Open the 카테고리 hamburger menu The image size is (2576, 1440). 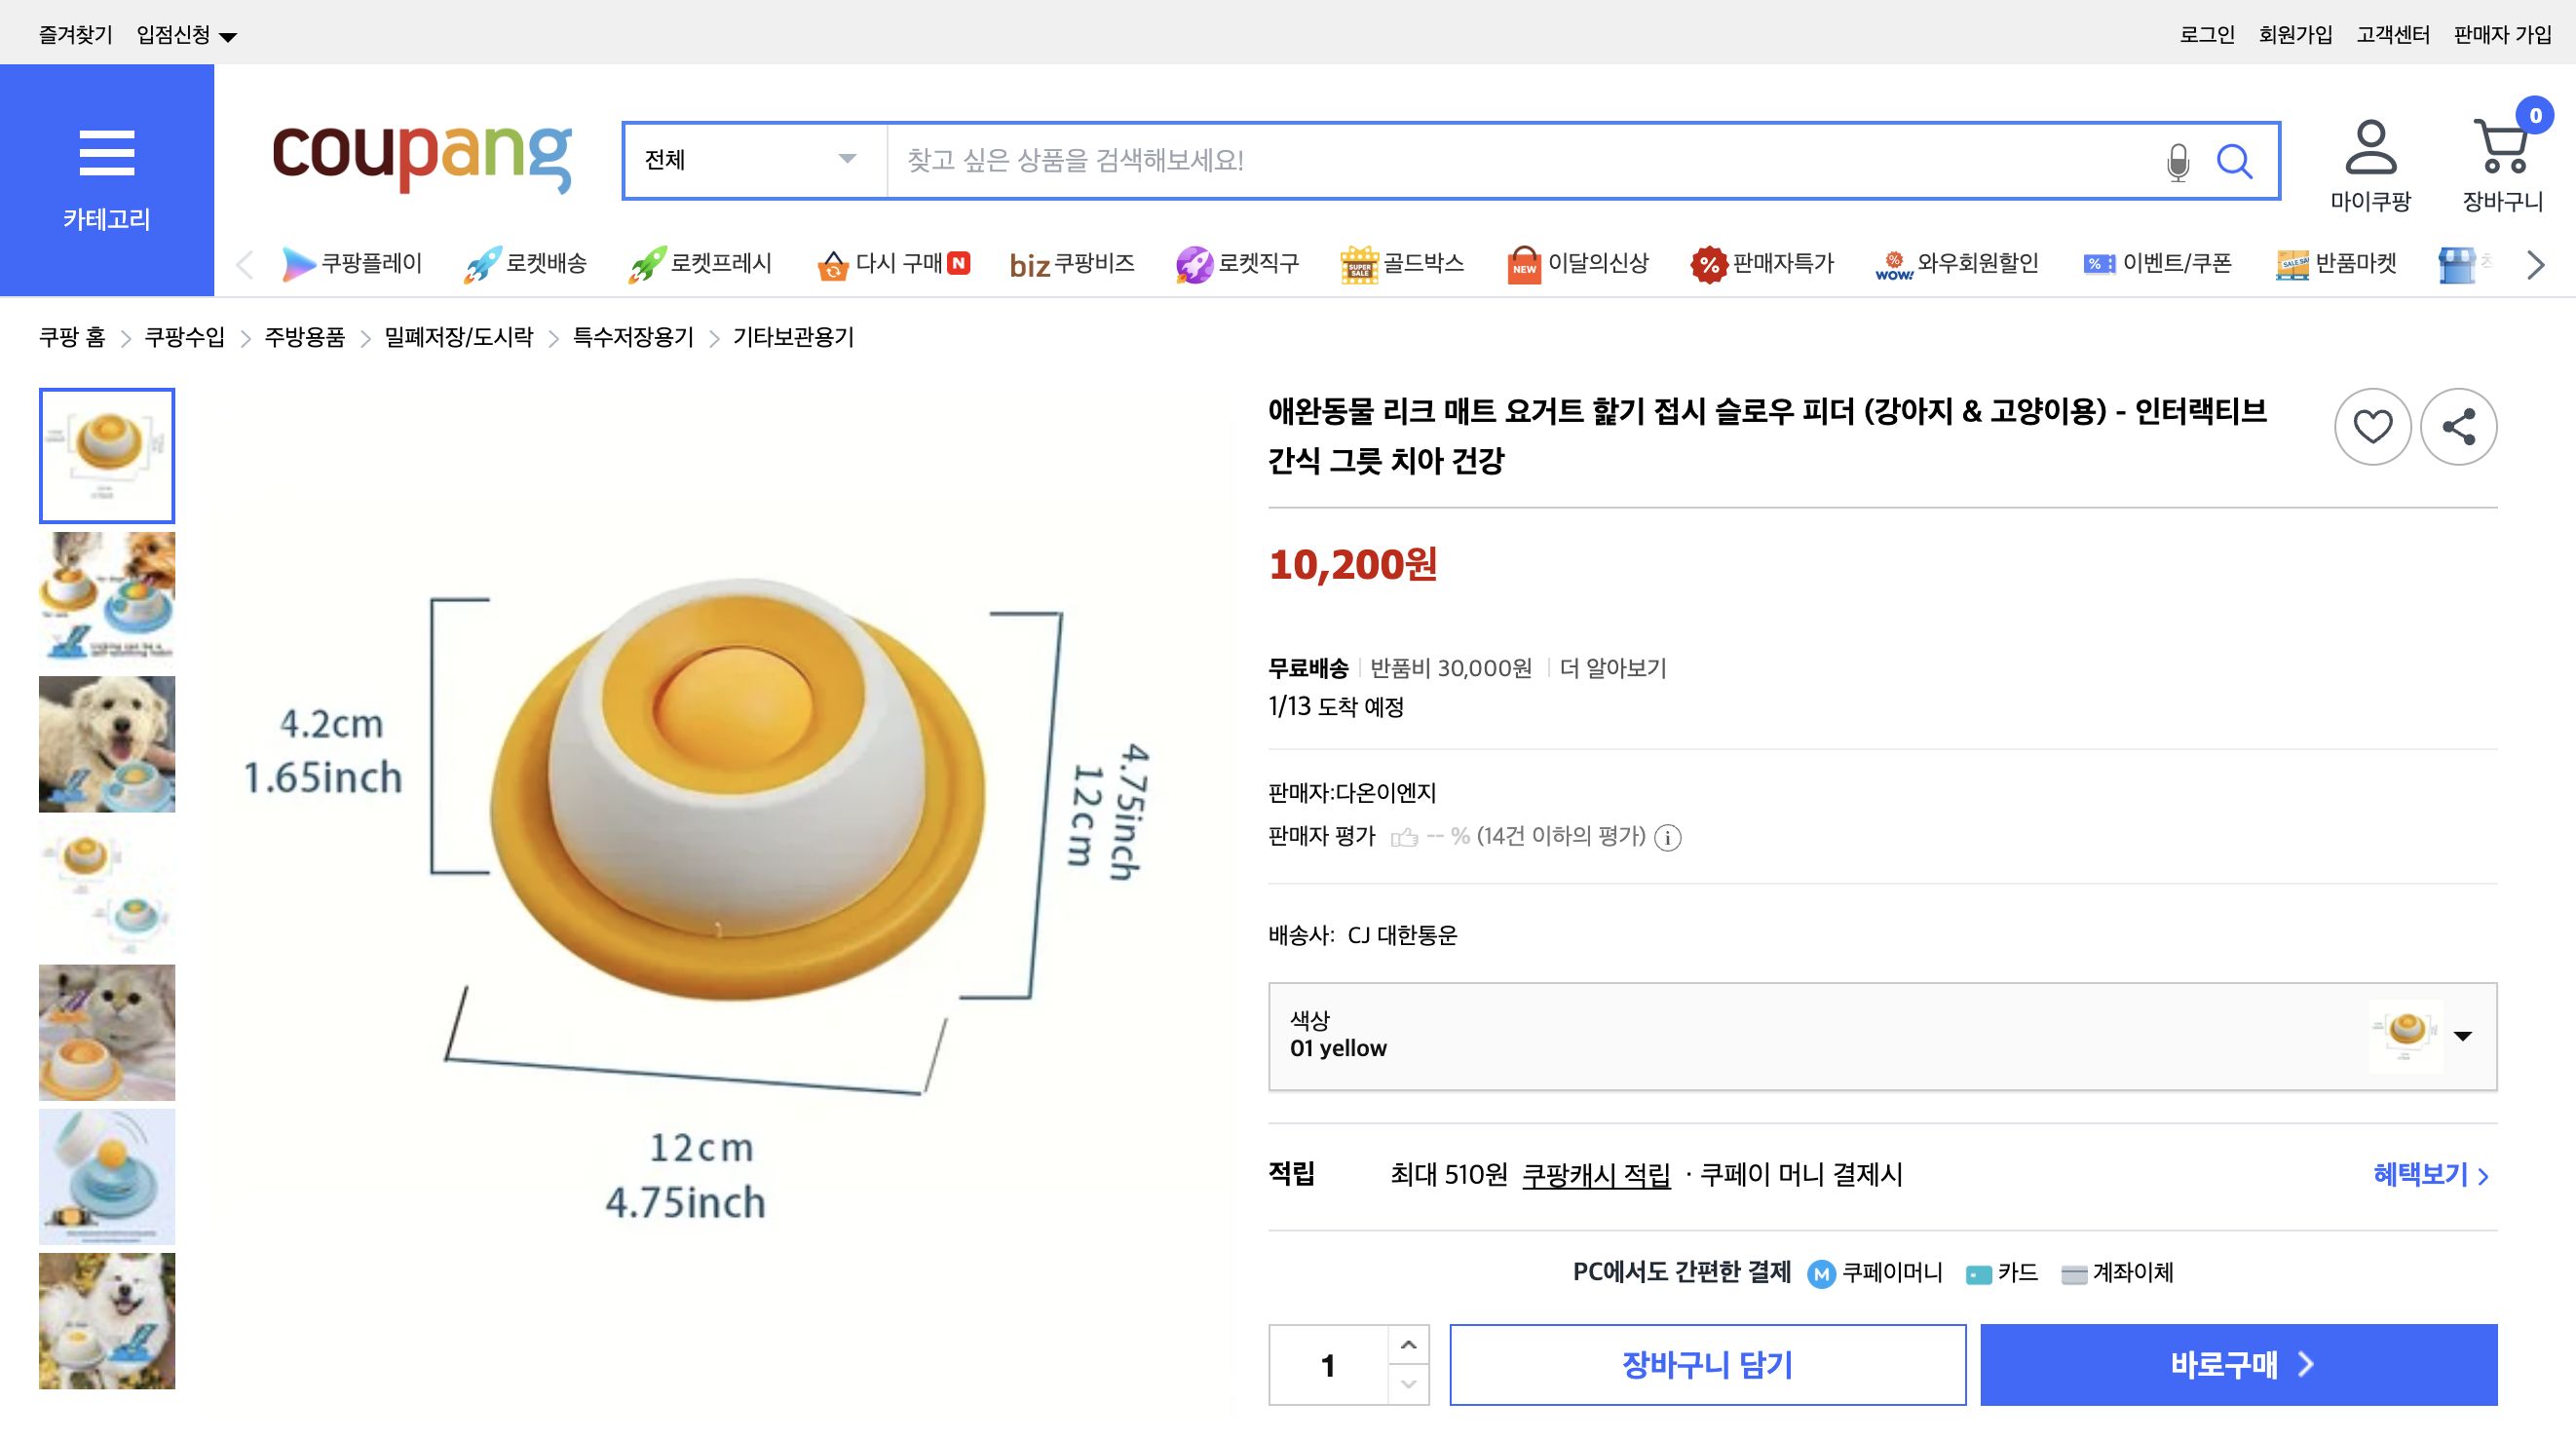[107, 152]
